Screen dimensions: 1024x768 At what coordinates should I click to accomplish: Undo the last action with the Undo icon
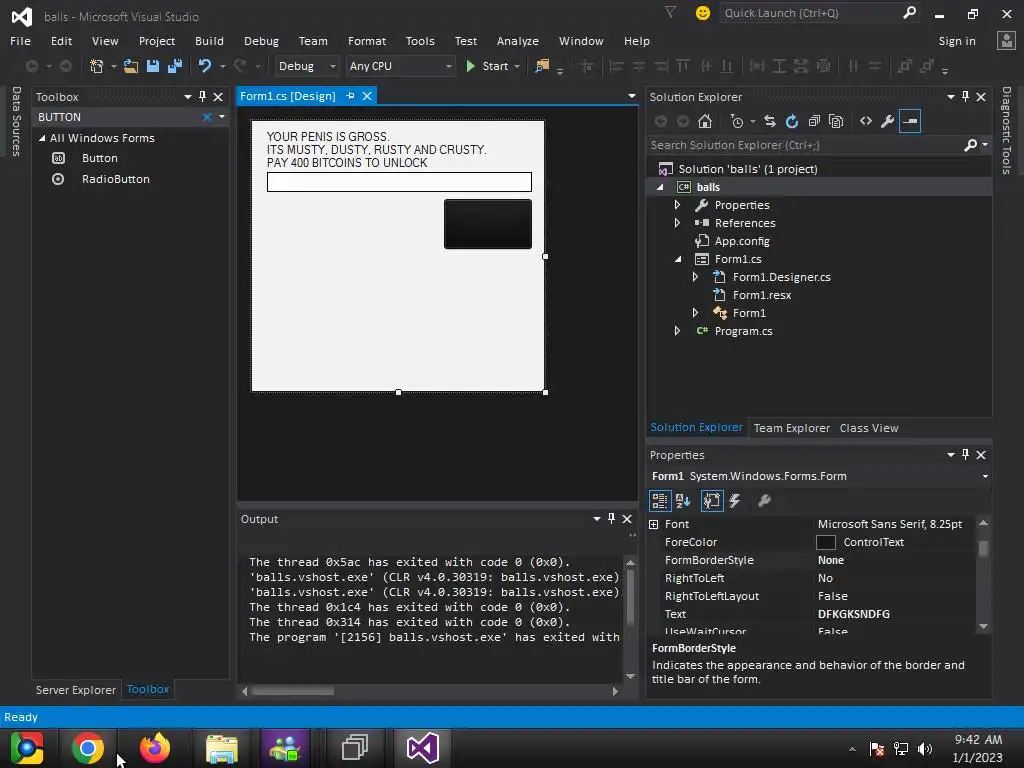coord(204,66)
